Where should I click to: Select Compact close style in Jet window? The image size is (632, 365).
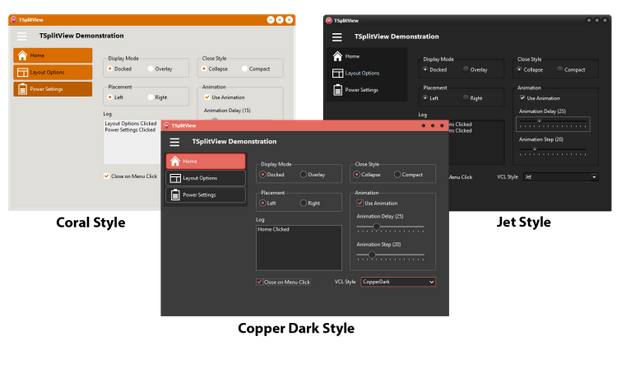coord(571,70)
